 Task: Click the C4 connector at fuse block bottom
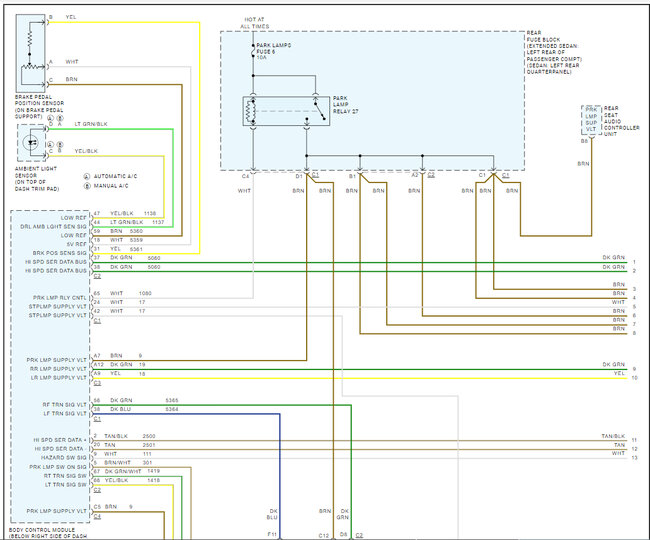click(245, 175)
